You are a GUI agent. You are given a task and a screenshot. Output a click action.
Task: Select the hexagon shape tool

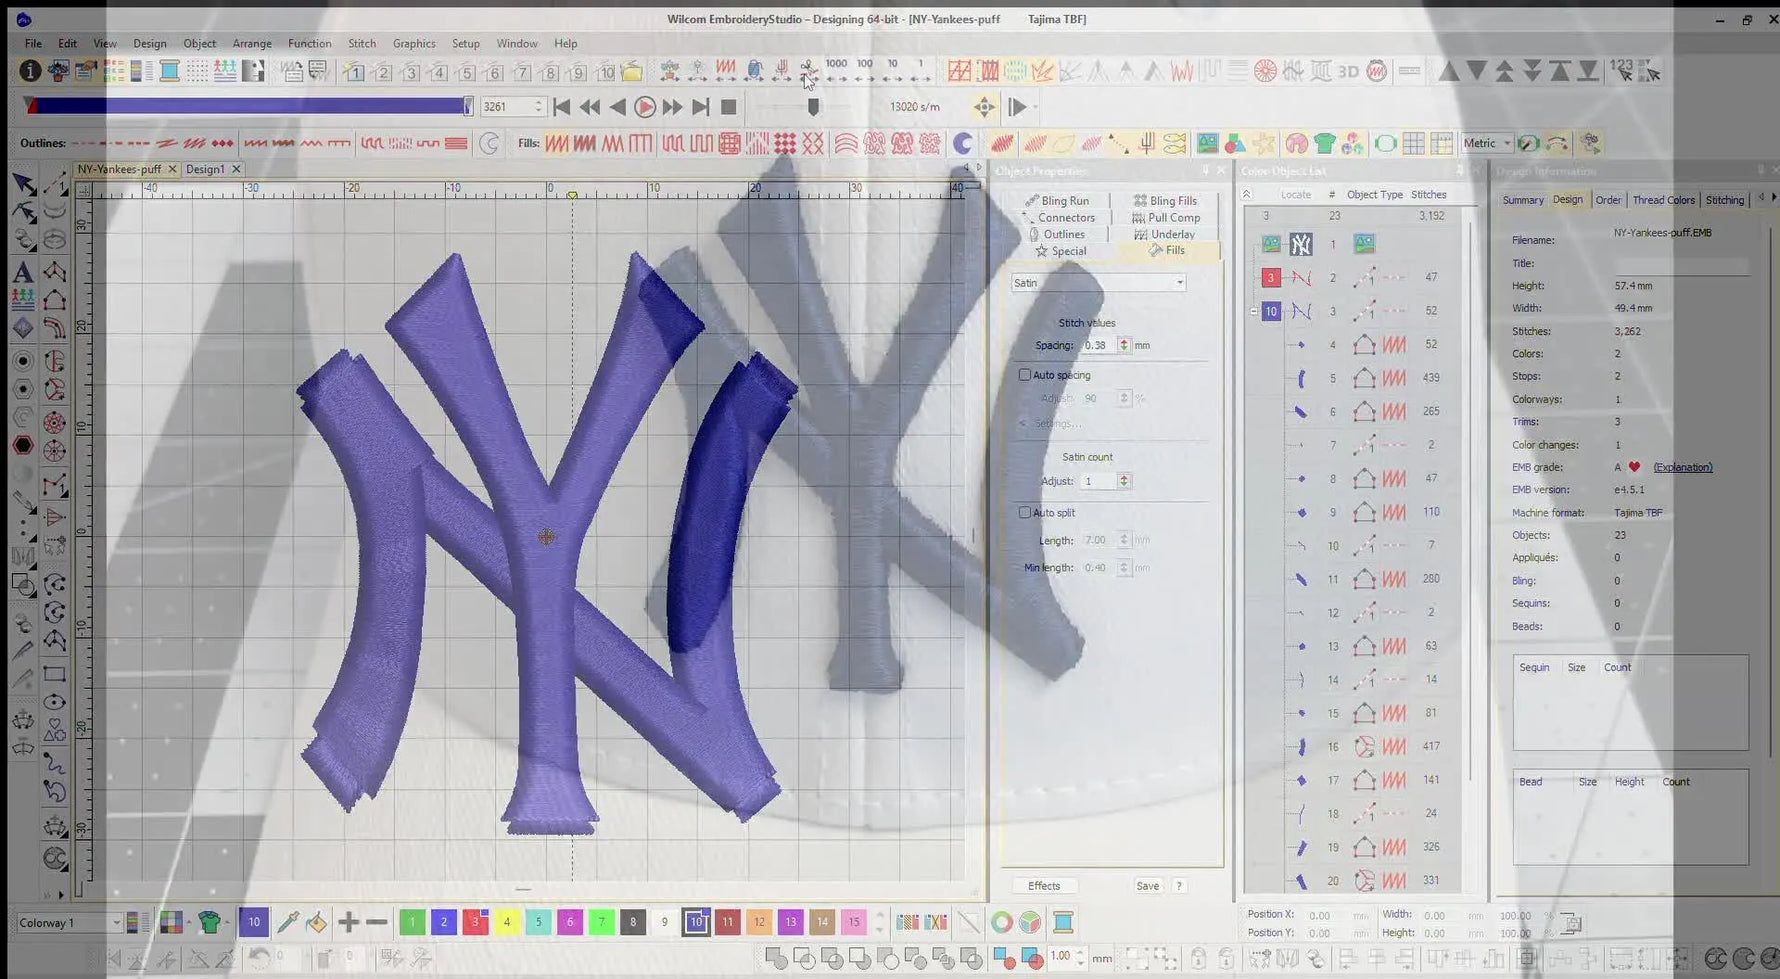pos(23,446)
